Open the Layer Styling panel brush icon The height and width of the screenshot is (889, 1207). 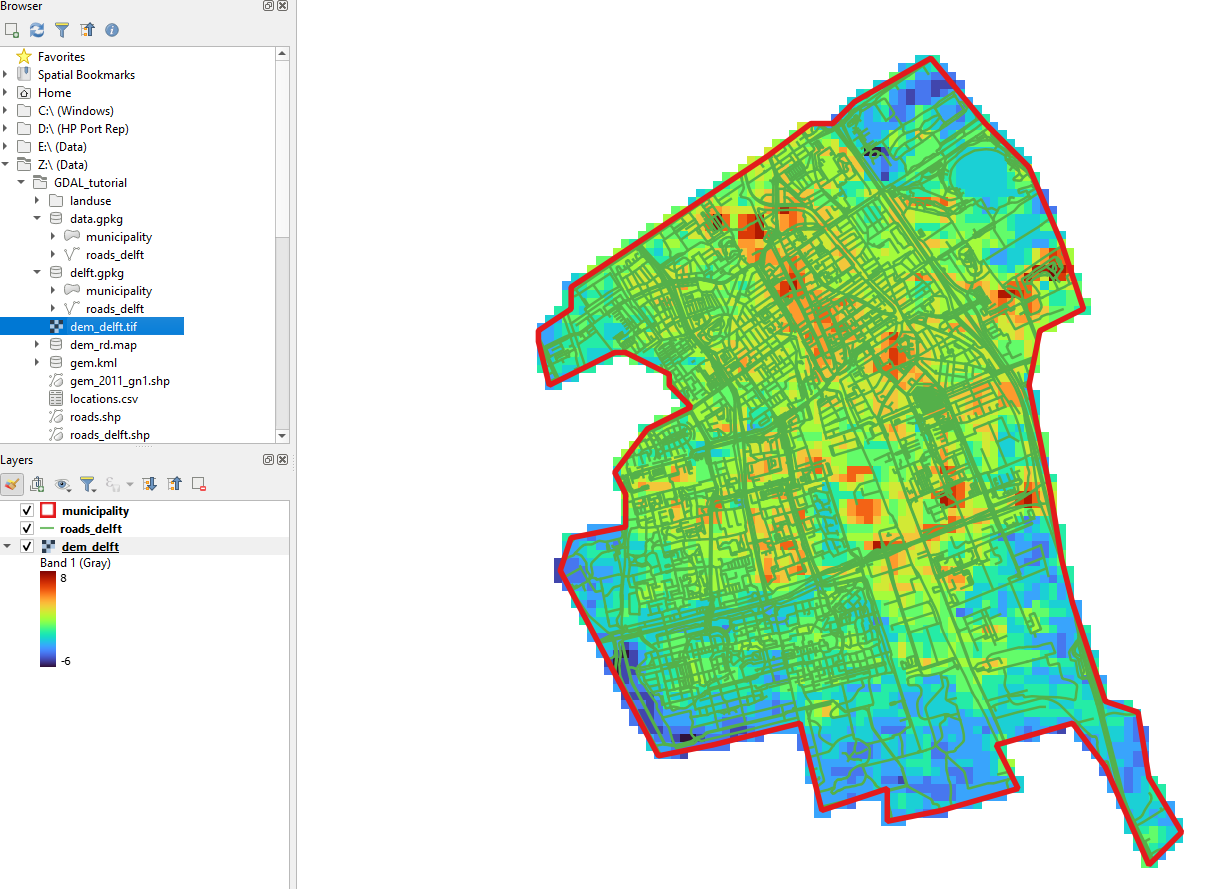[12, 484]
